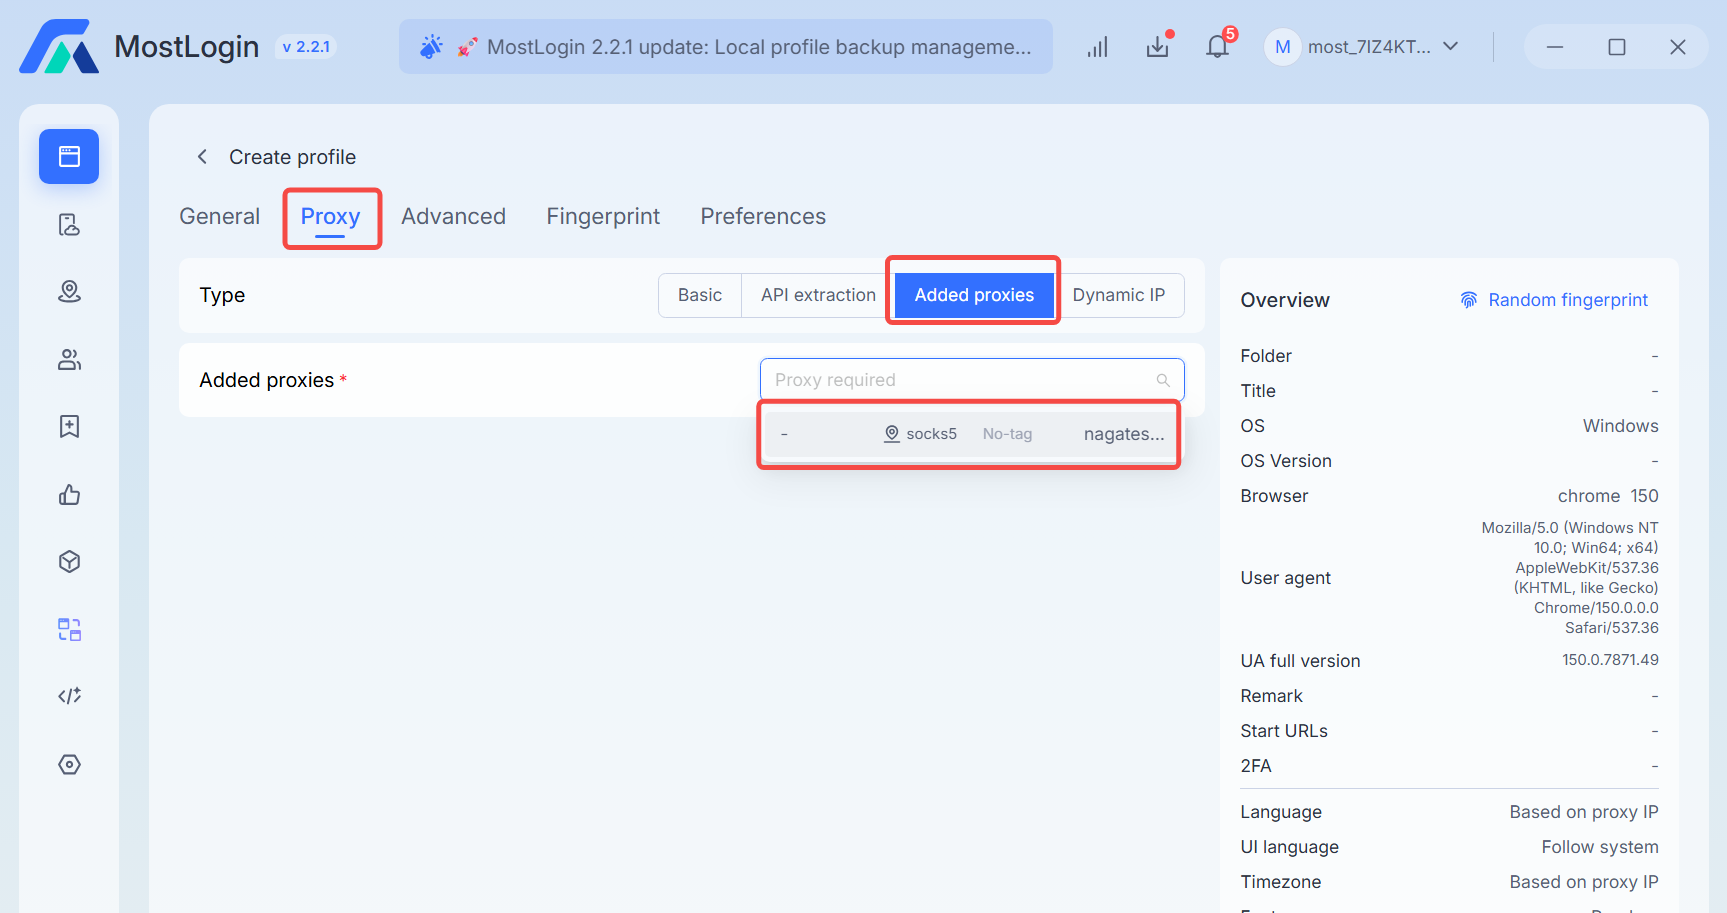Switch to the Preferences tab
Image resolution: width=1727 pixels, height=913 pixels.
coord(763,216)
